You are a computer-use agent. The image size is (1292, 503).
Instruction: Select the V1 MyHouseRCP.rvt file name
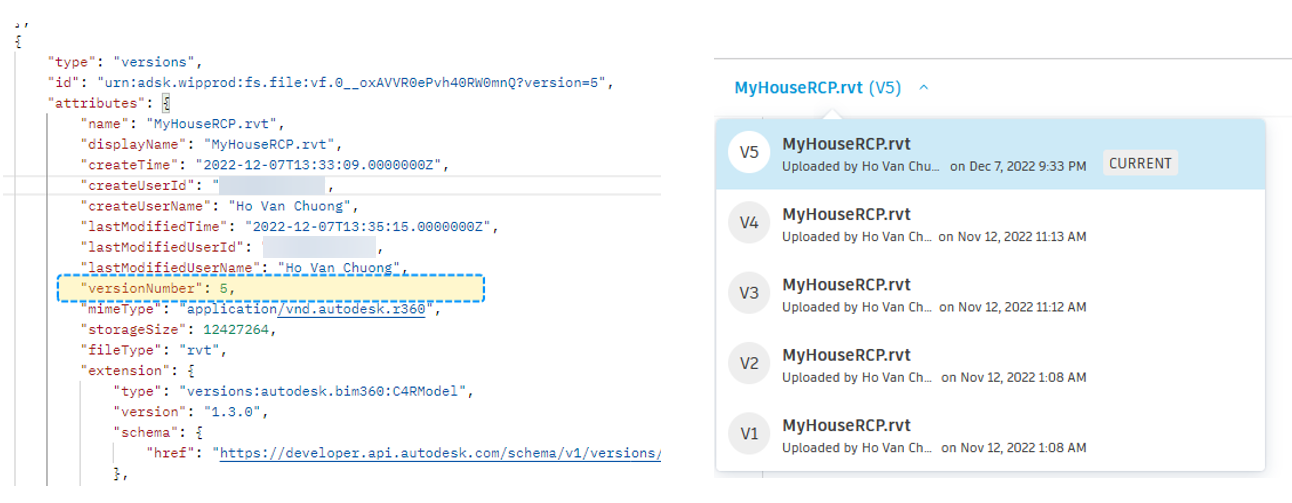click(846, 425)
